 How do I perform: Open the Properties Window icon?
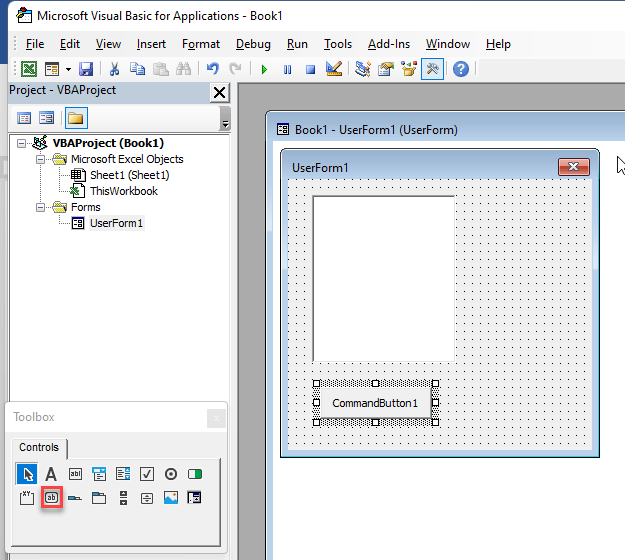click(386, 69)
